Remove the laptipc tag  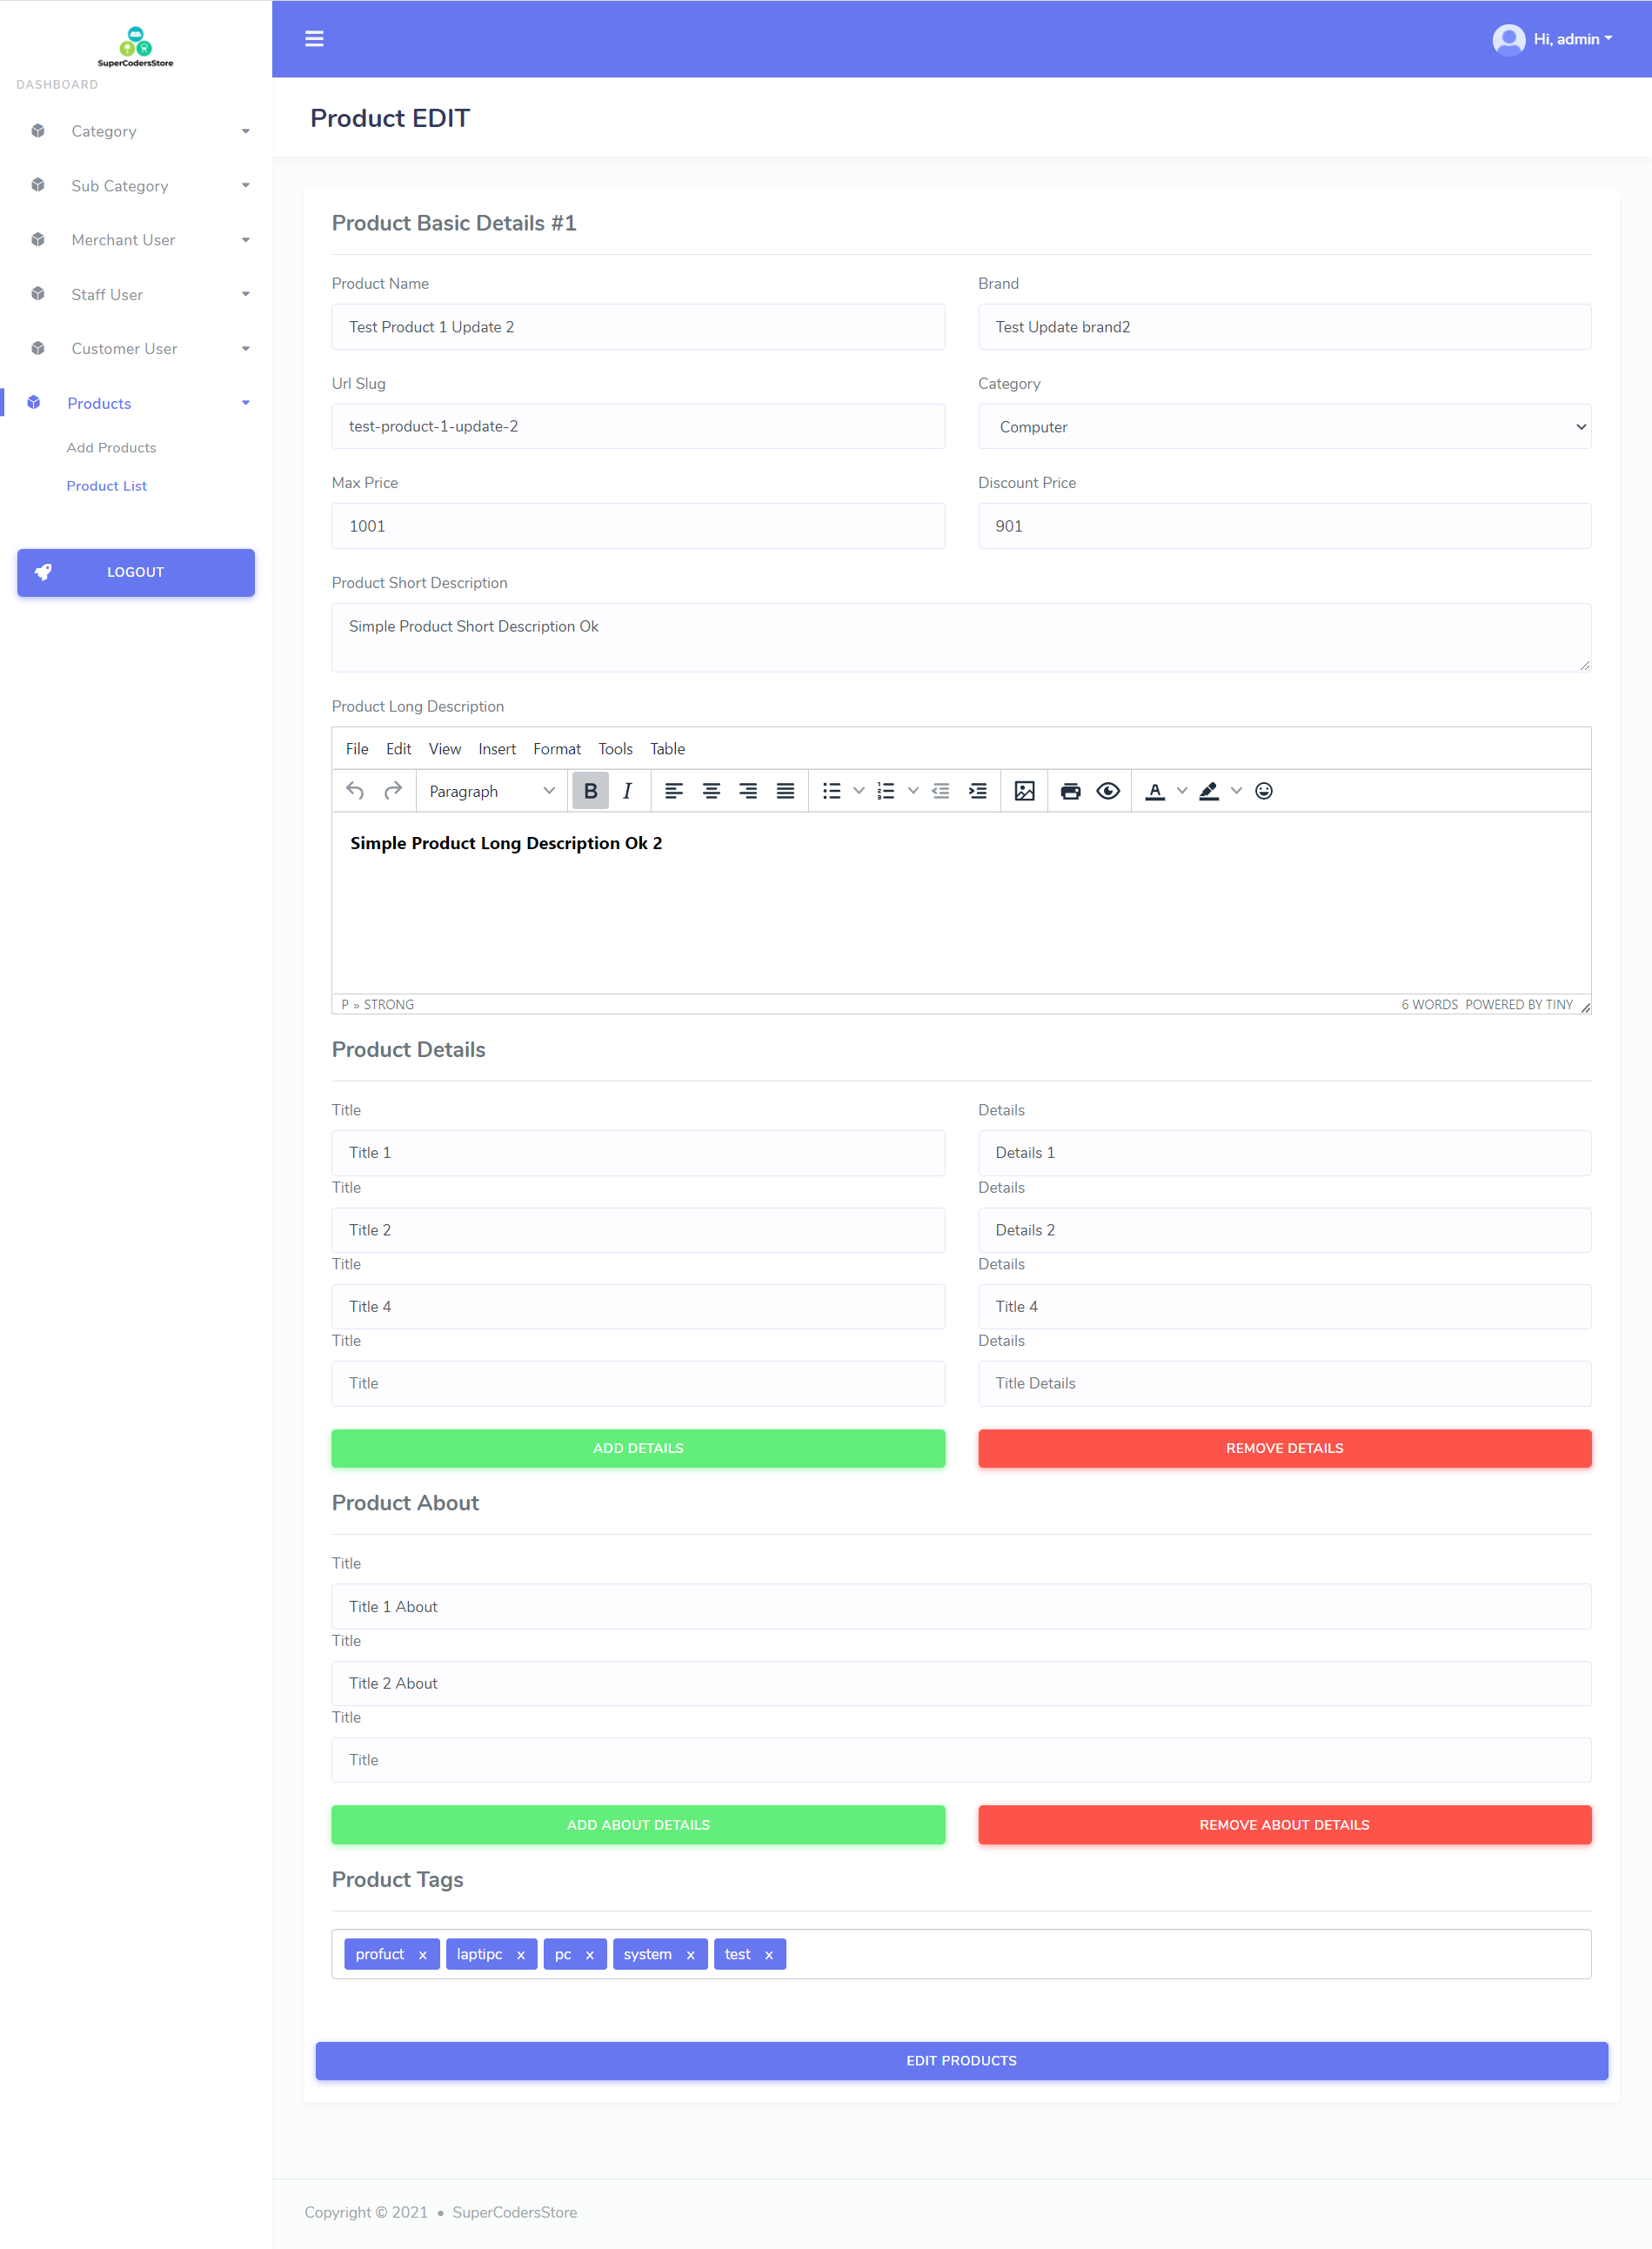point(520,1955)
